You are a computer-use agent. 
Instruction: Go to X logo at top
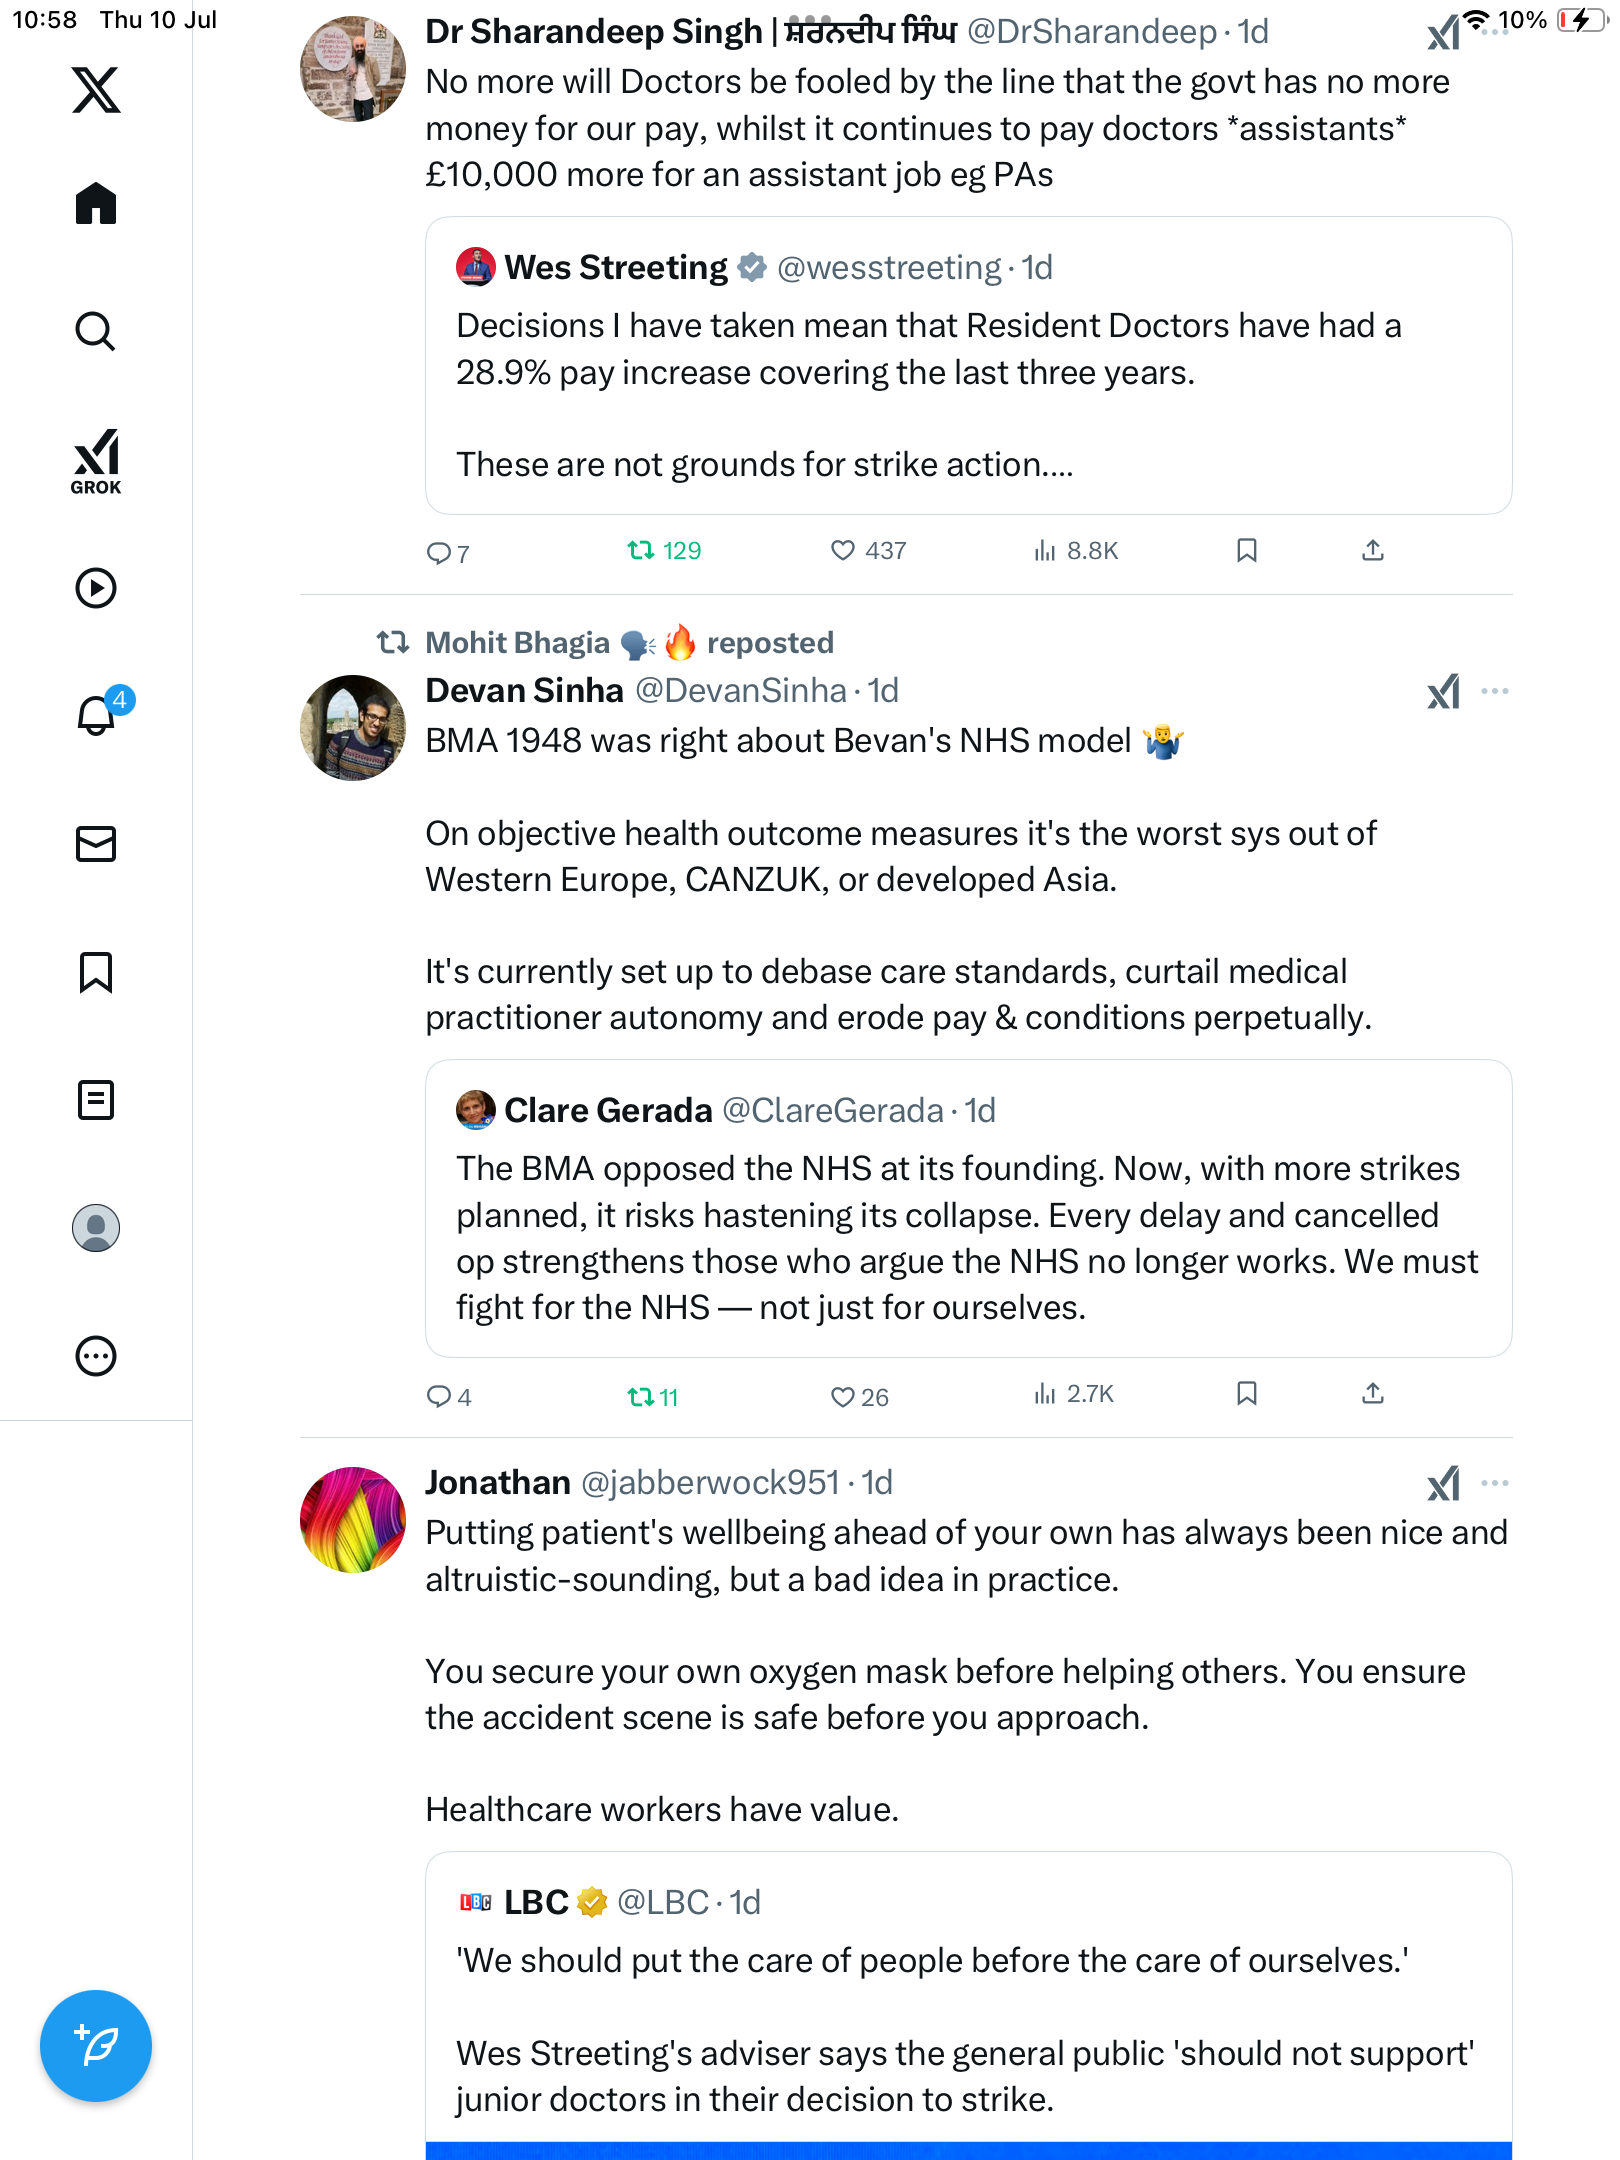click(96, 90)
